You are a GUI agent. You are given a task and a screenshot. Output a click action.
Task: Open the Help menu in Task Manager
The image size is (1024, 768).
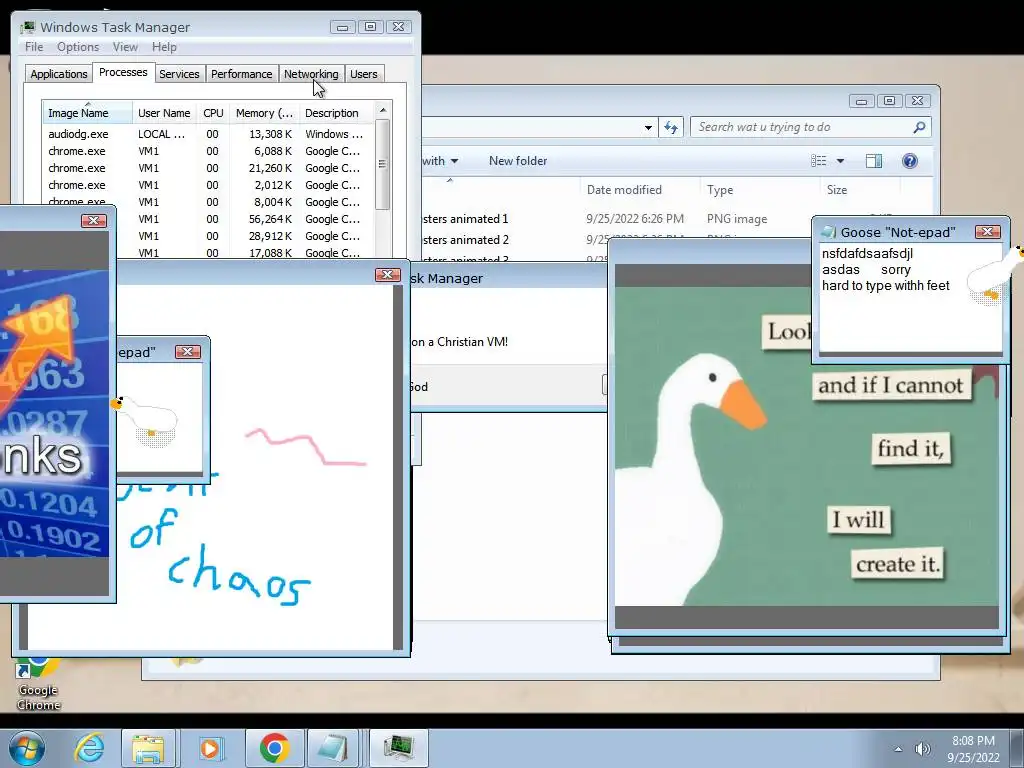164,47
